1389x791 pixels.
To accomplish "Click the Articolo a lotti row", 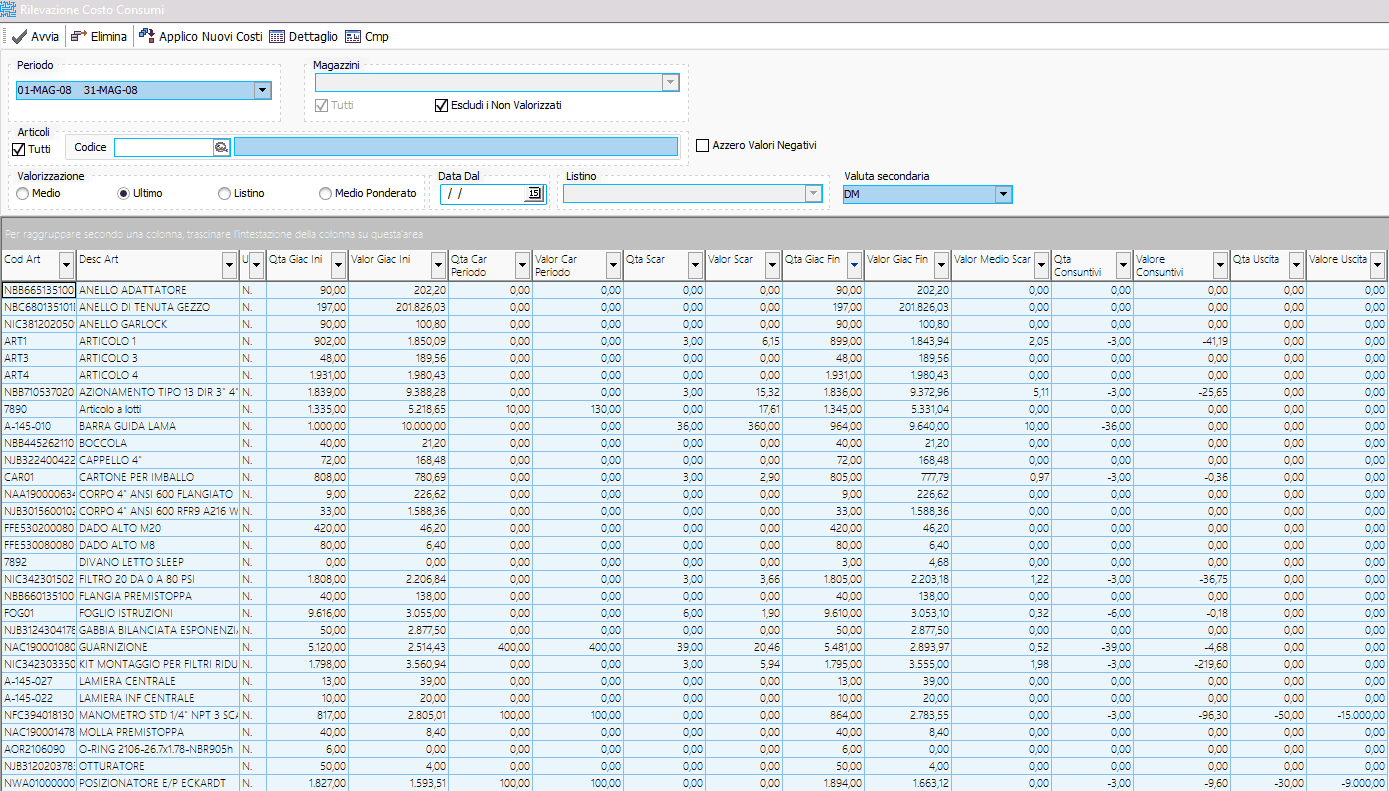I will pyautogui.click(x=694, y=409).
